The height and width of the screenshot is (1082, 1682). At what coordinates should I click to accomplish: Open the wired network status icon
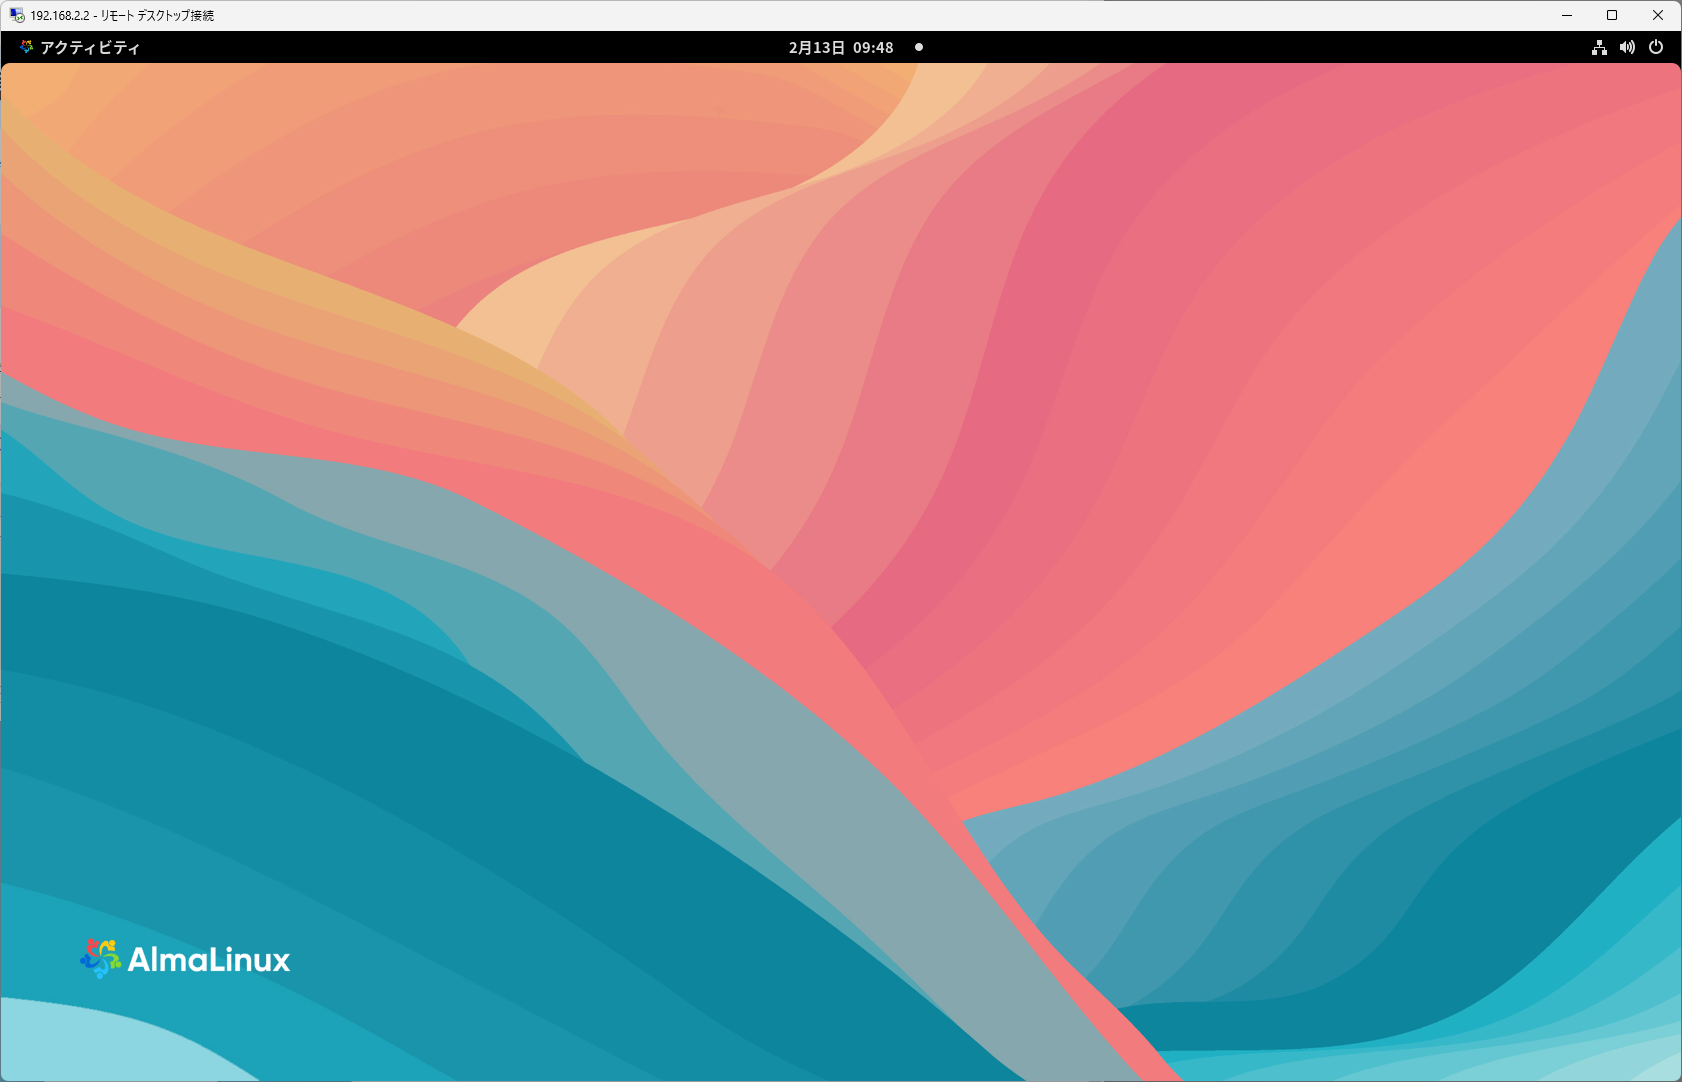(1599, 47)
